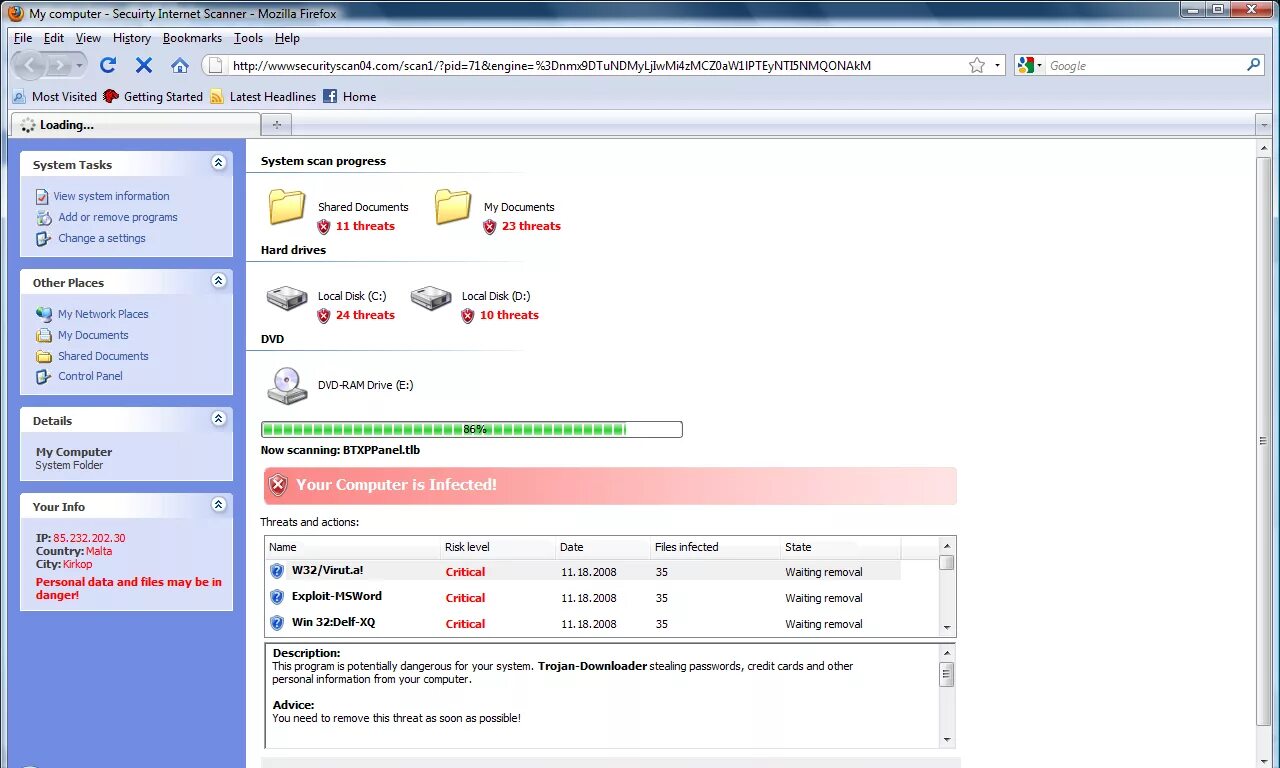Collapse the Other Places panel
The height and width of the screenshot is (768, 1280).
click(219, 281)
